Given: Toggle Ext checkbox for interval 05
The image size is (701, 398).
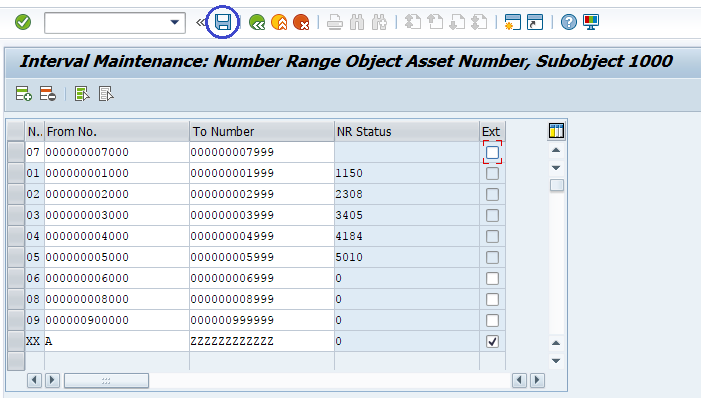Looking at the screenshot, I should pyautogui.click(x=492, y=258).
